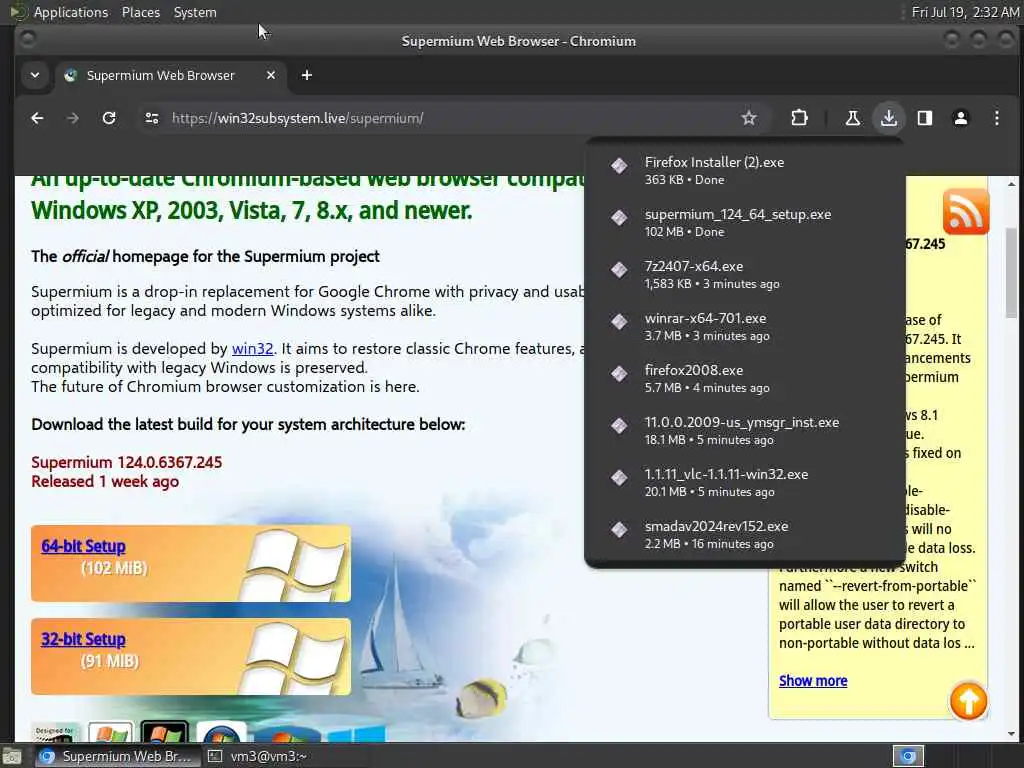
Task: Click file icon beside smadav2024rev152.exe
Action: [619, 529]
